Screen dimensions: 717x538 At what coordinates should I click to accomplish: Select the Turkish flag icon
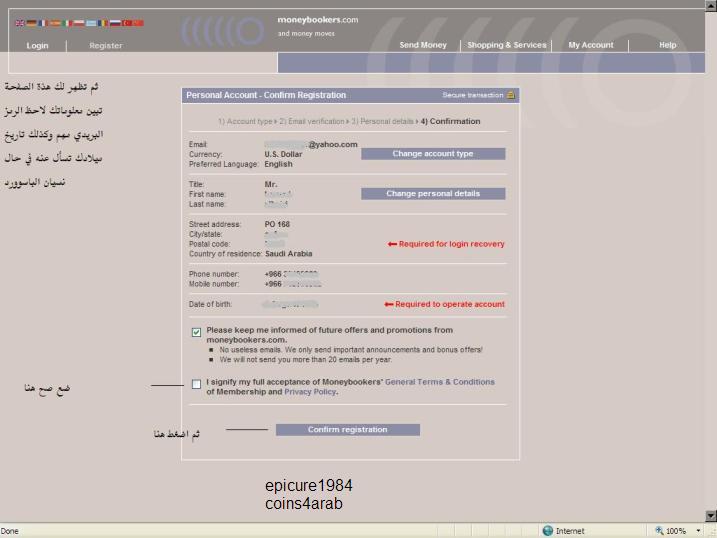click(x=127, y=23)
